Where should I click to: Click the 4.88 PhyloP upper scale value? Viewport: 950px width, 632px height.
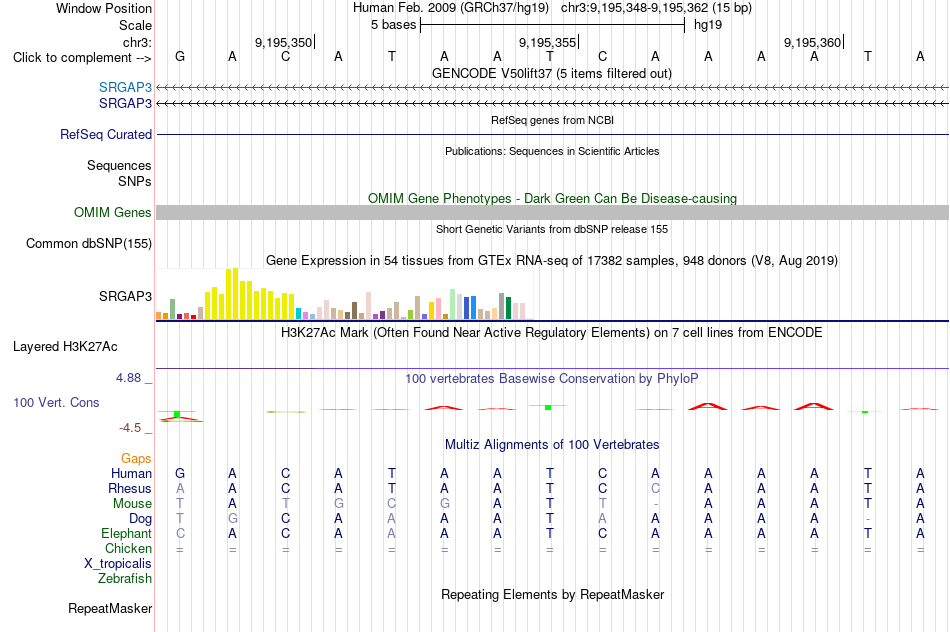coord(128,378)
